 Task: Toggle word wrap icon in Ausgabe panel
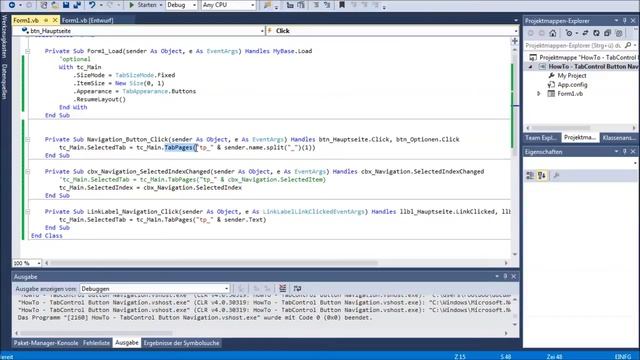(x=297, y=289)
